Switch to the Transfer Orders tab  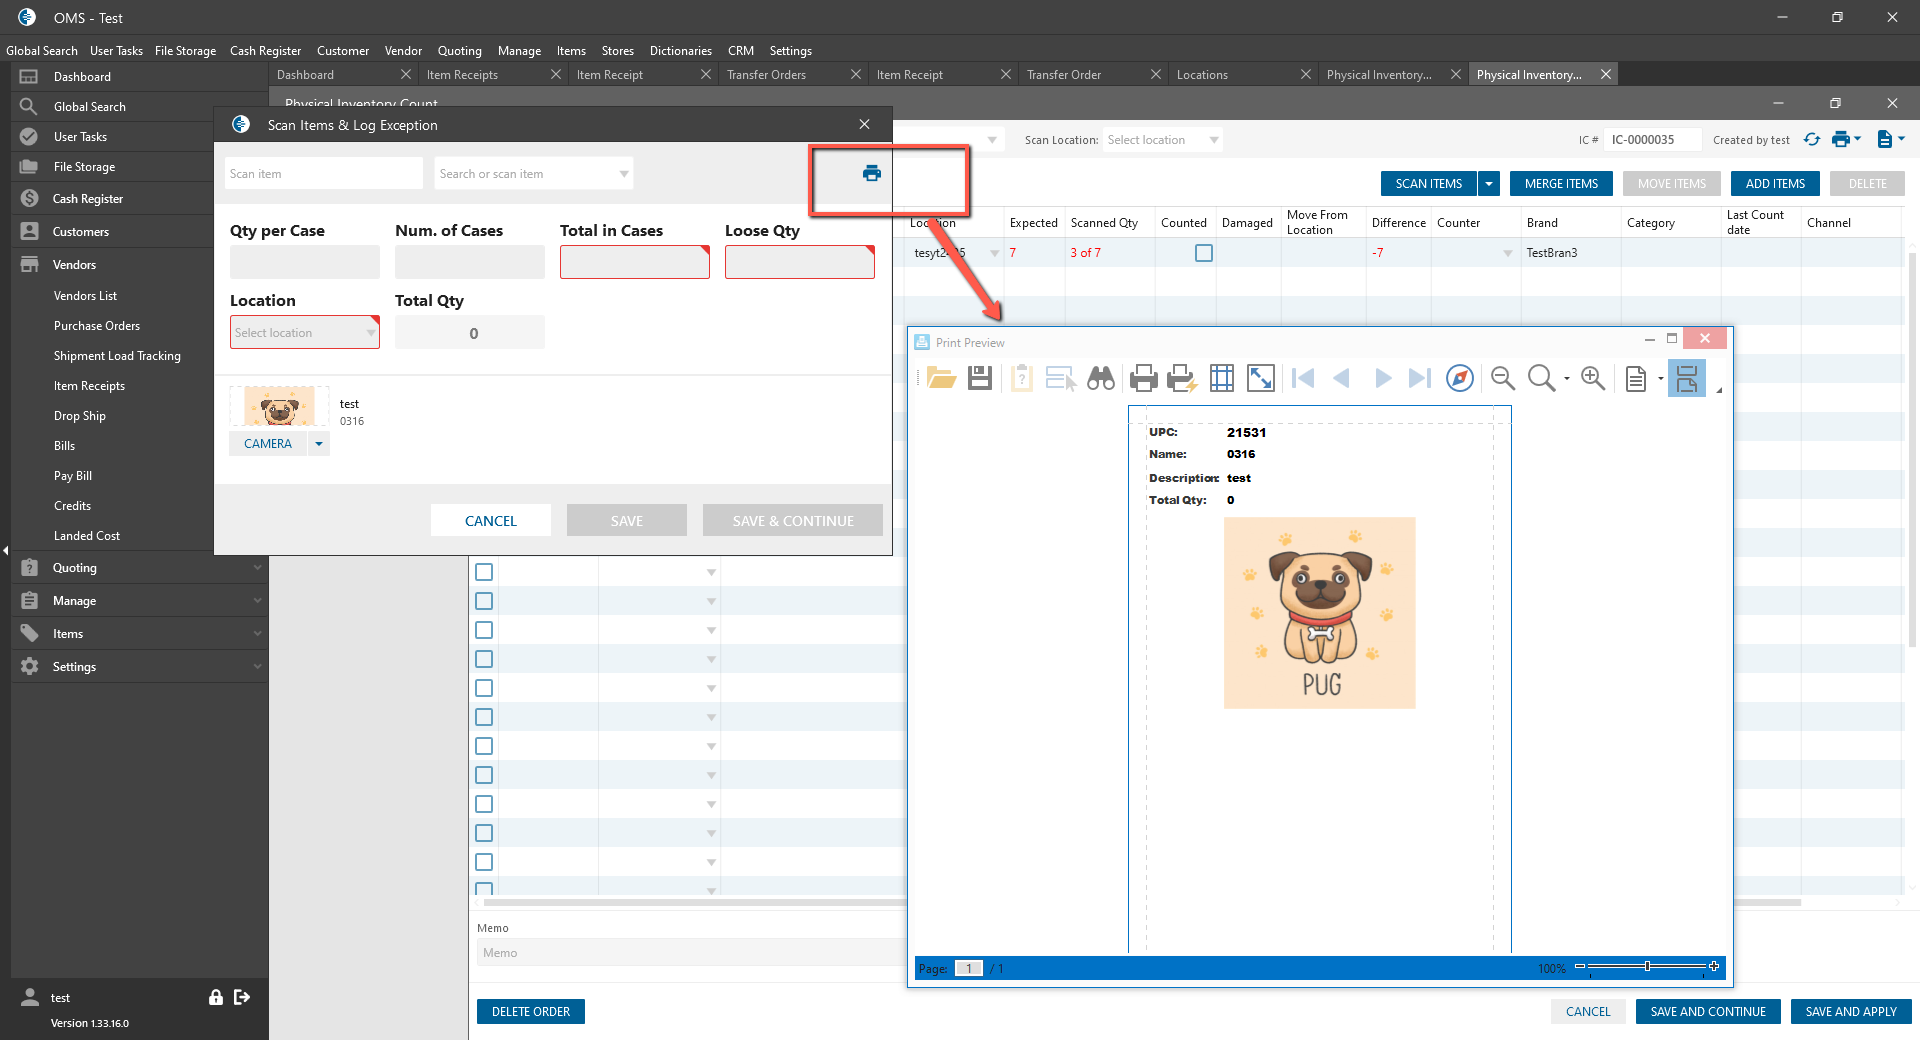point(766,75)
